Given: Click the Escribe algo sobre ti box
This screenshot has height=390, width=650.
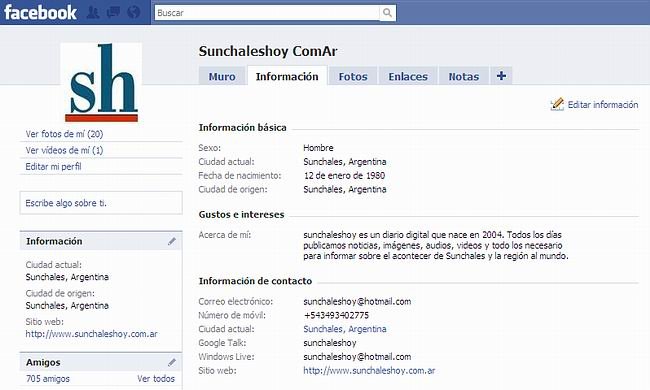Looking at the screenshot, I should pos(101,203).
